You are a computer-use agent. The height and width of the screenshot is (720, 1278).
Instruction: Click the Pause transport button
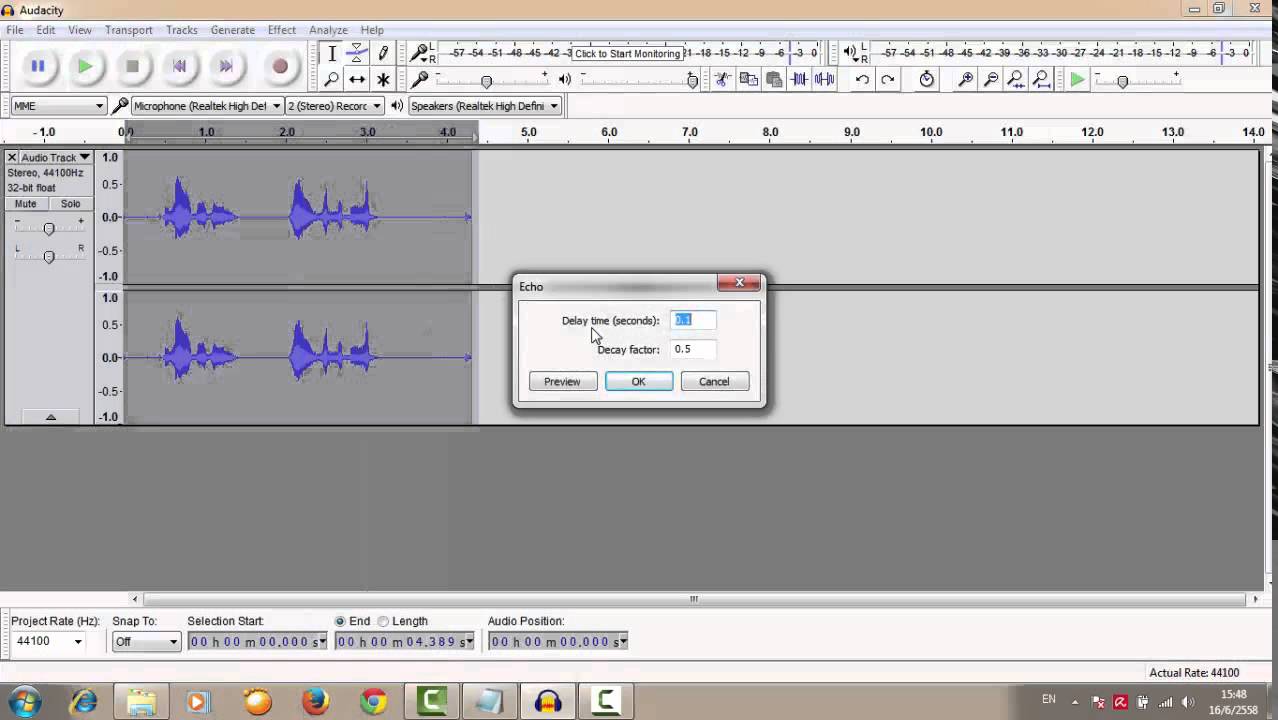pos(38,67)
